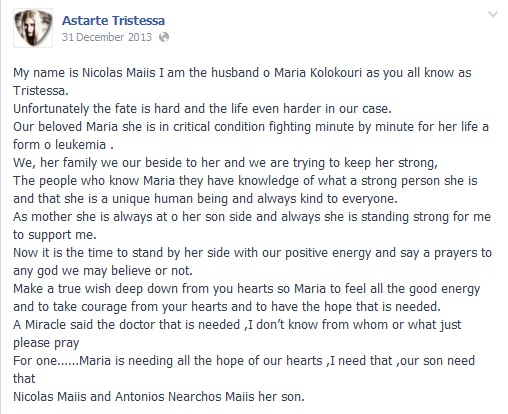The height and width of the screenshot is (414, 508).
Task: Click the word 'Tristessa.' in the post body
Action: click(41, 91)
